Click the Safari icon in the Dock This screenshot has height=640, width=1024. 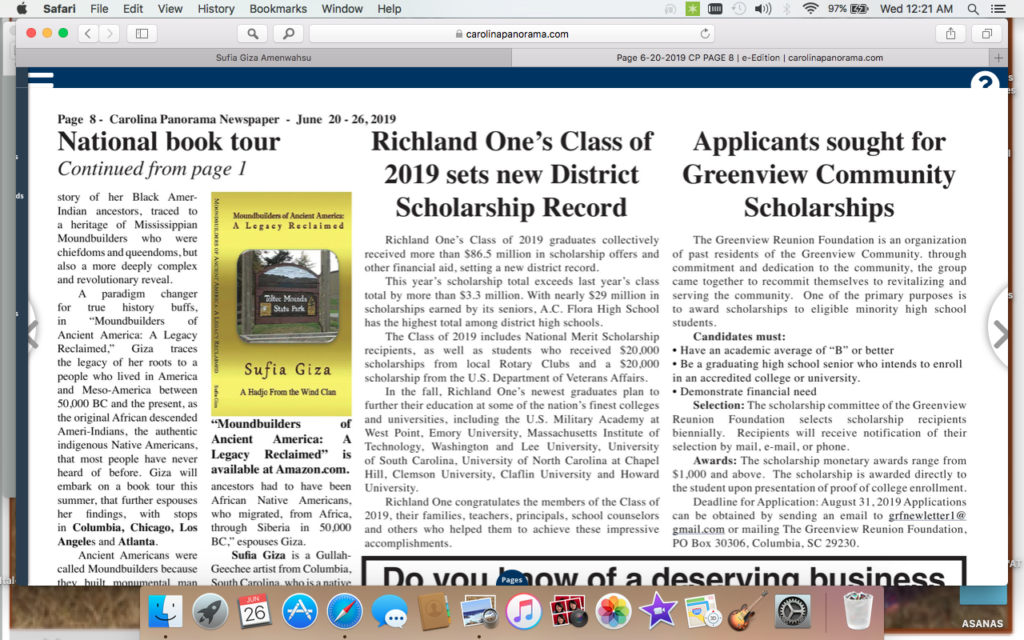(x=344, y=612)
